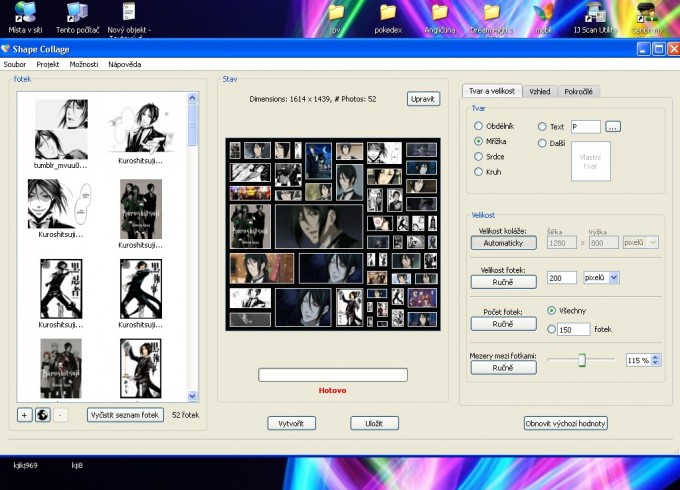Click photo list scrollbar down arrow
The height and width of the screenshot is (490, 680).
(192, 395)
